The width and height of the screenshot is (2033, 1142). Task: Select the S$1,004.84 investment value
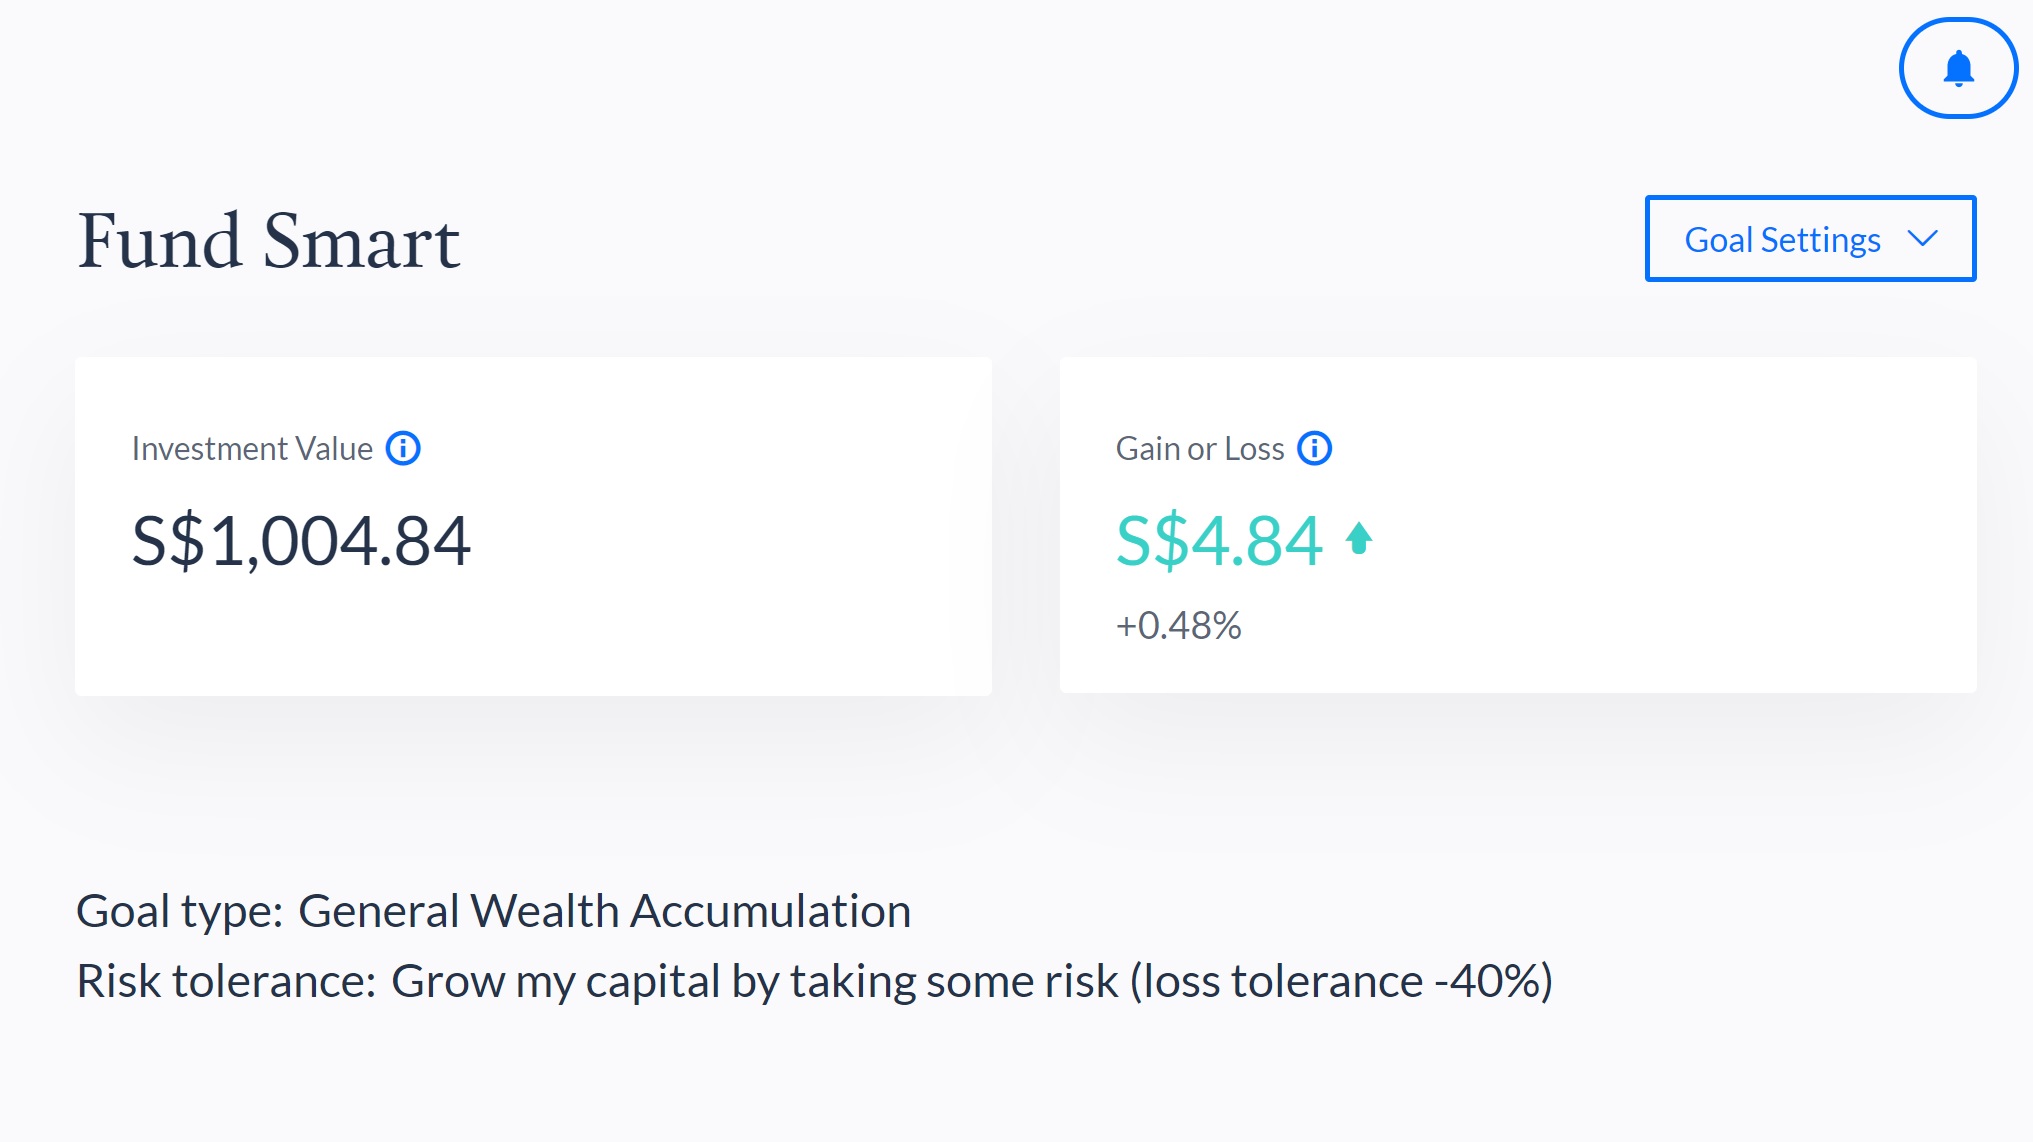point(301,541)
